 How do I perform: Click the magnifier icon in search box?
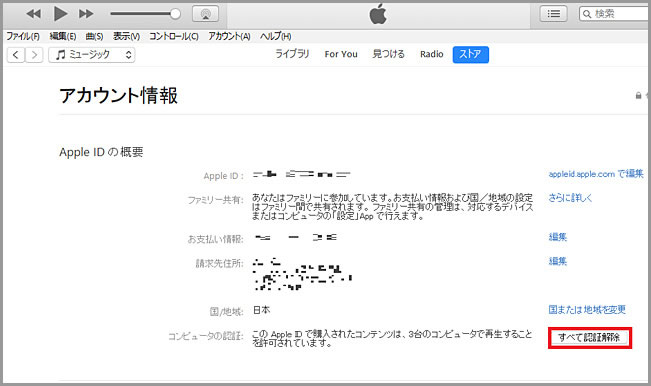587,14
